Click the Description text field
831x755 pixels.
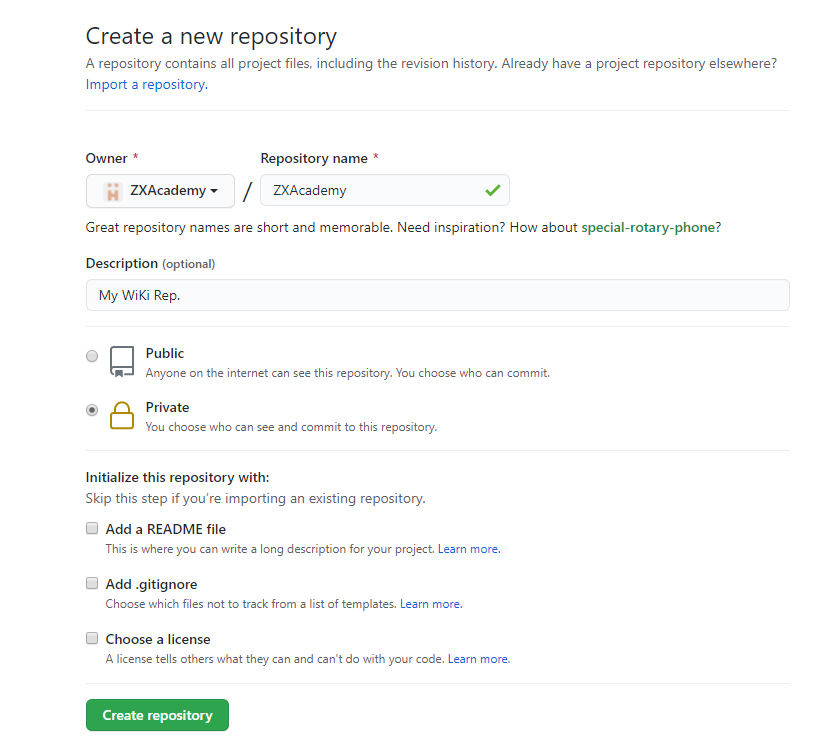point(437,294)
